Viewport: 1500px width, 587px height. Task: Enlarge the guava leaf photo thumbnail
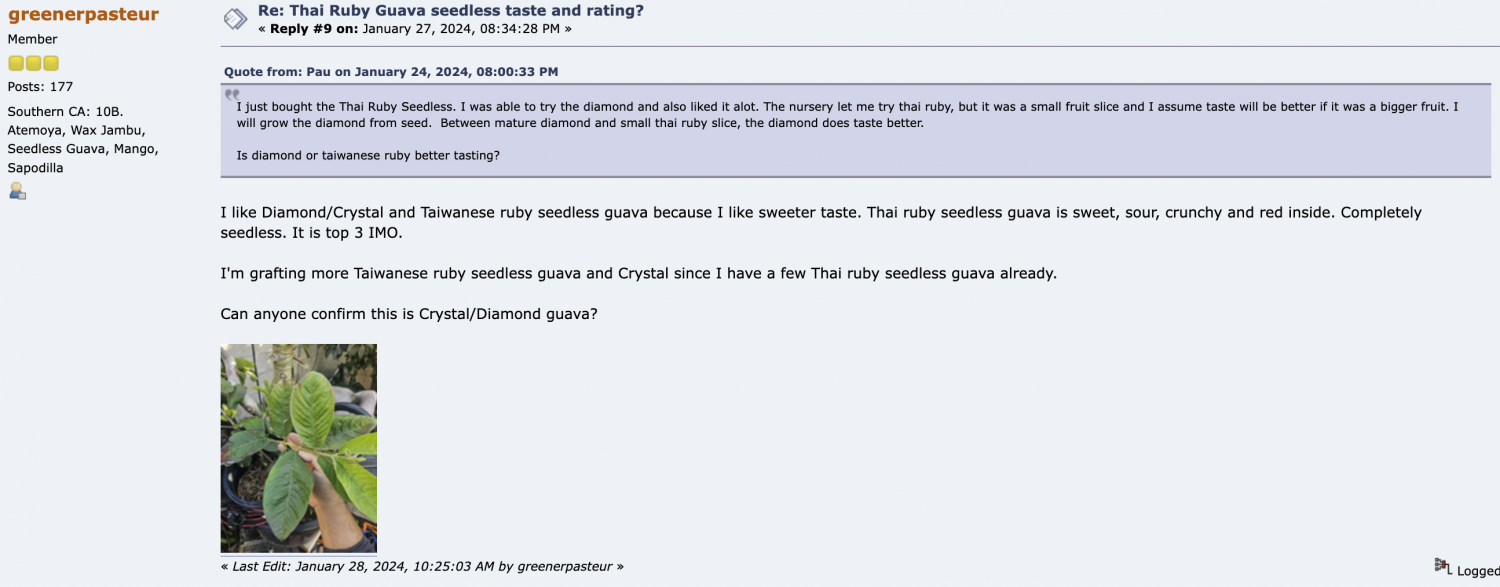pos(298,448)
